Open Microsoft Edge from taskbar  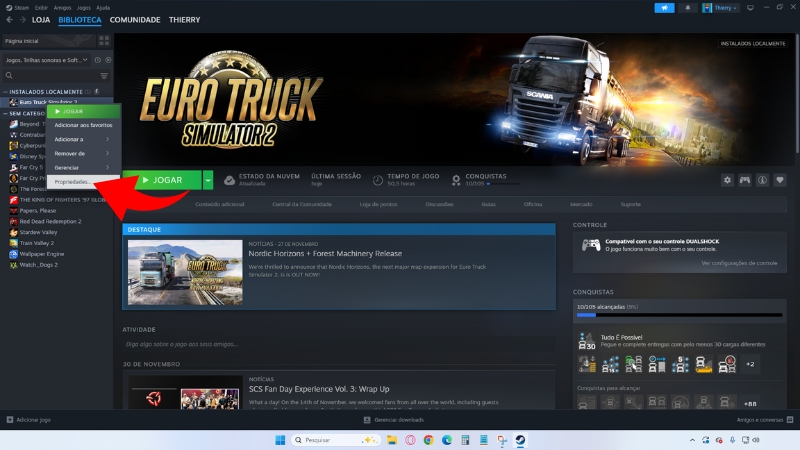(447, 440)
